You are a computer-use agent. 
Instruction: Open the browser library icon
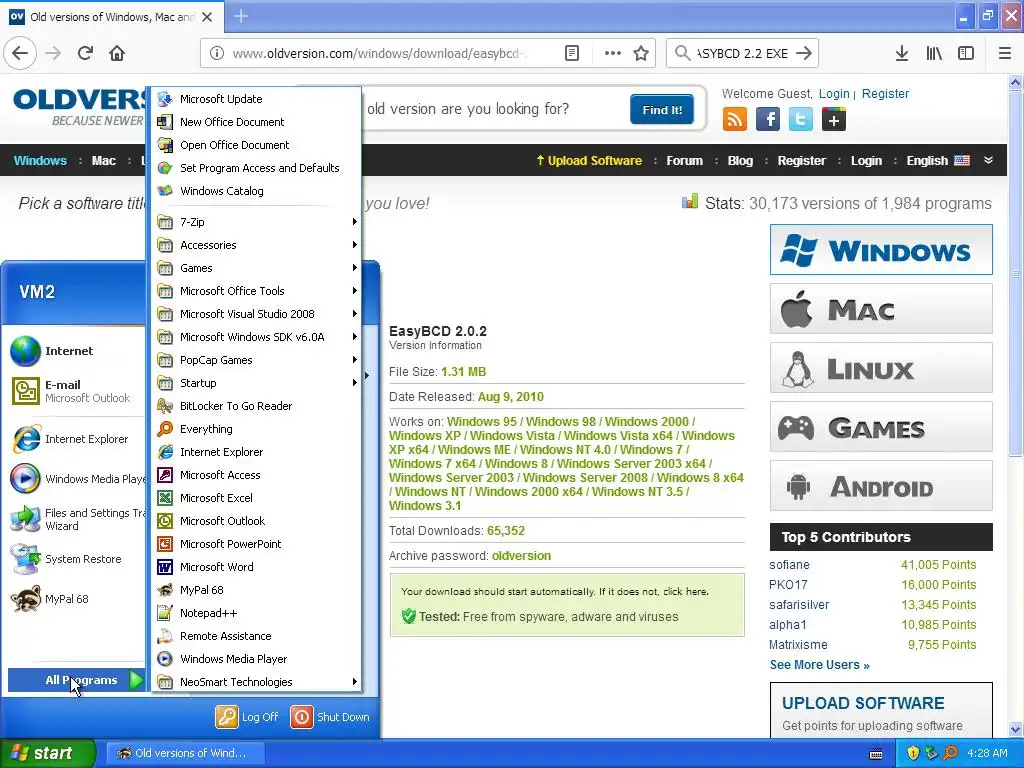[934, 53]
